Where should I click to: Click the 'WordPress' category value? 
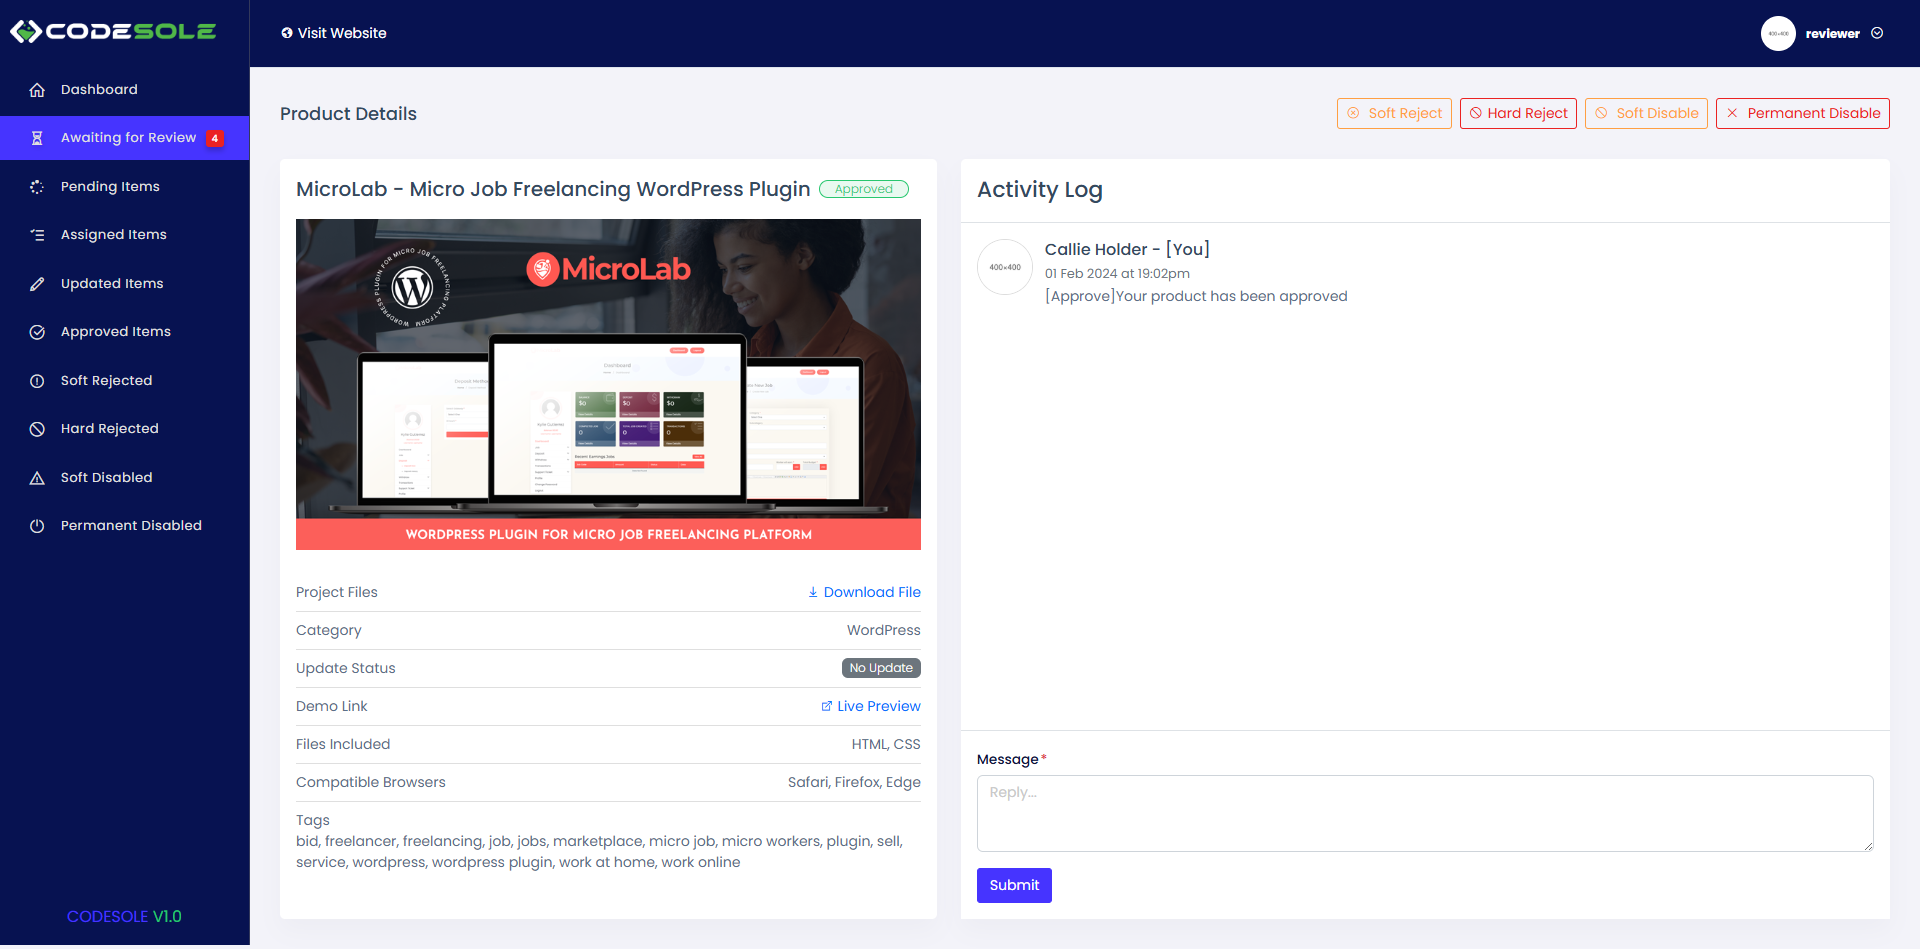(884, 630)
